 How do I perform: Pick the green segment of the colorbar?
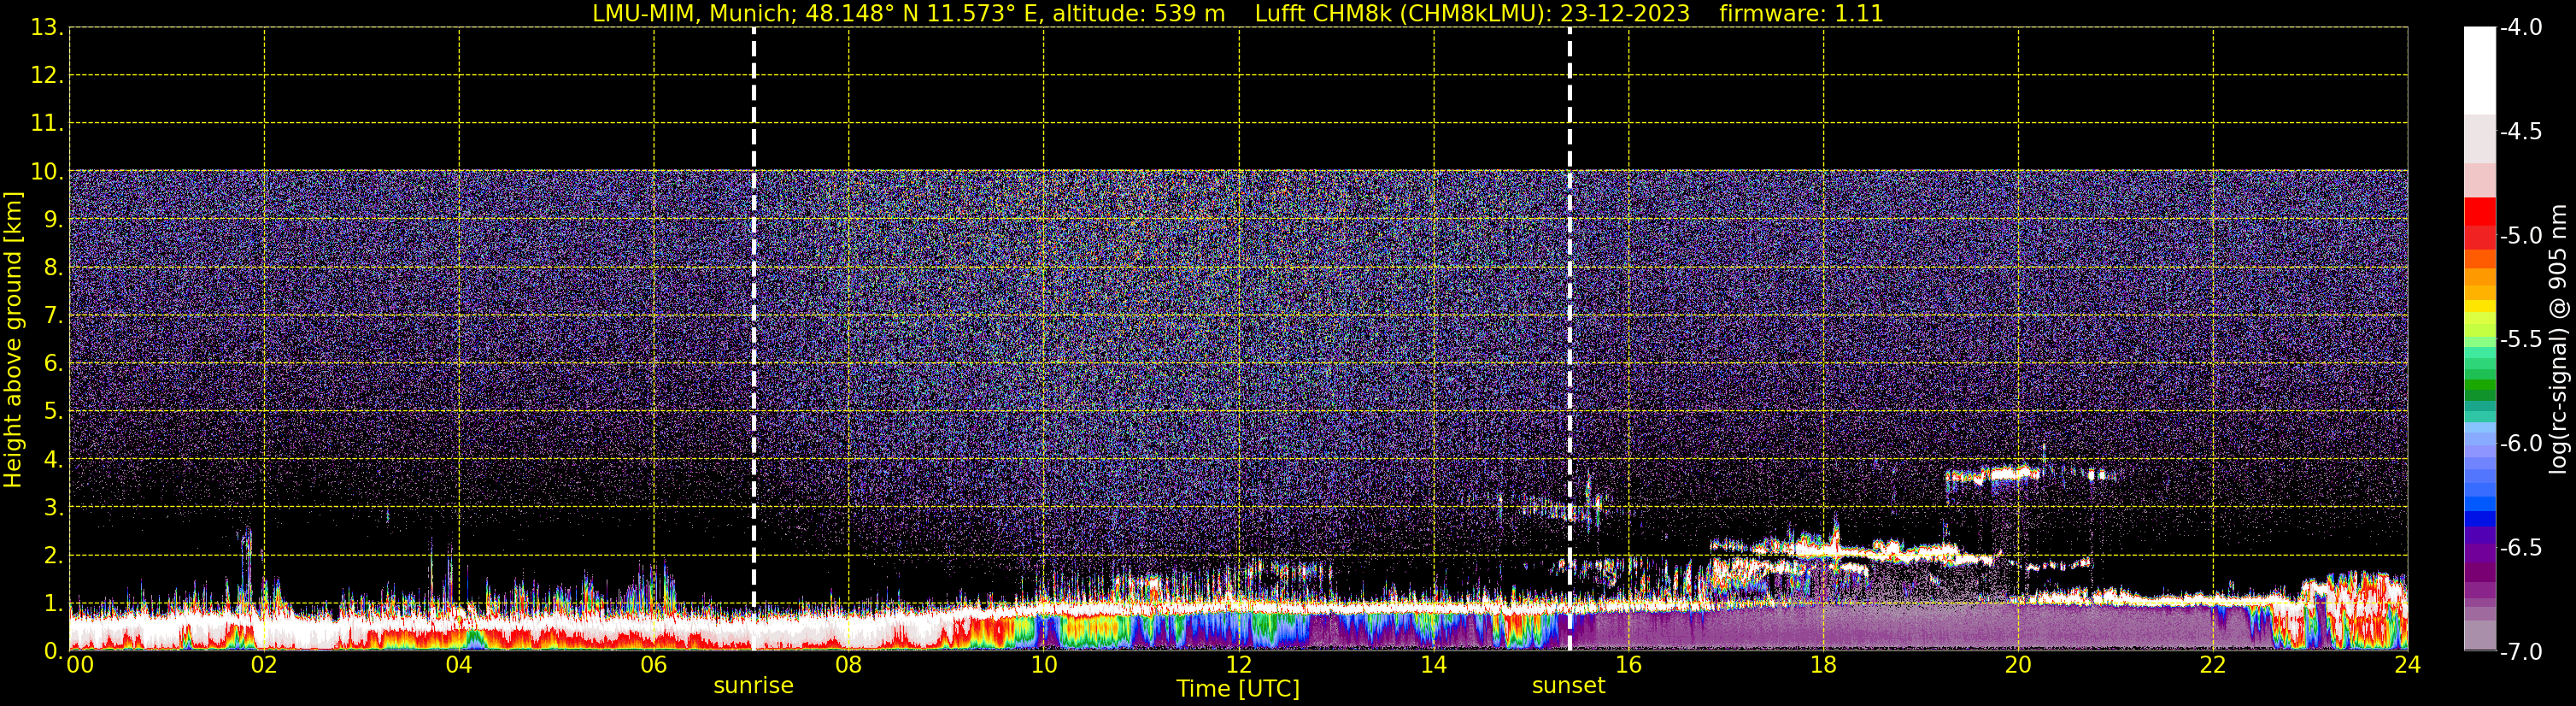2479,385
